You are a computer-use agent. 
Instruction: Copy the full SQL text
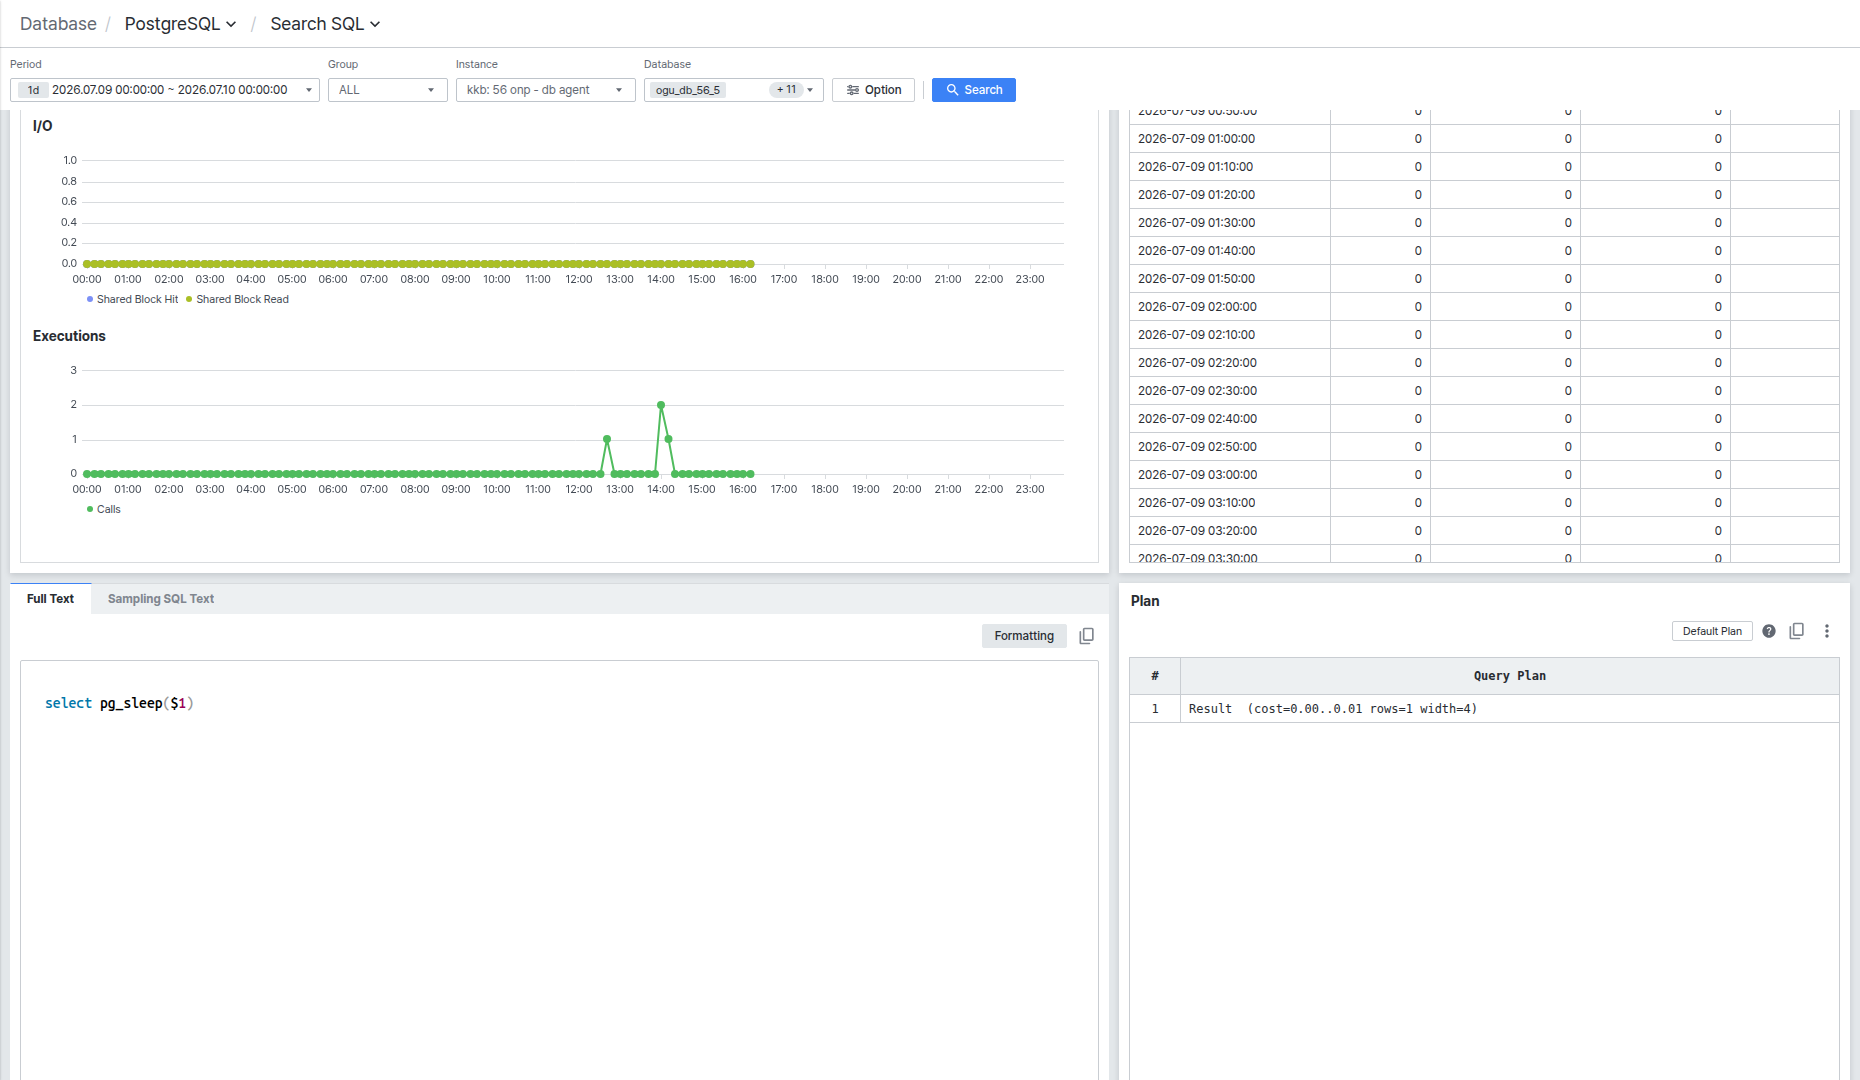coord(1087,636)
